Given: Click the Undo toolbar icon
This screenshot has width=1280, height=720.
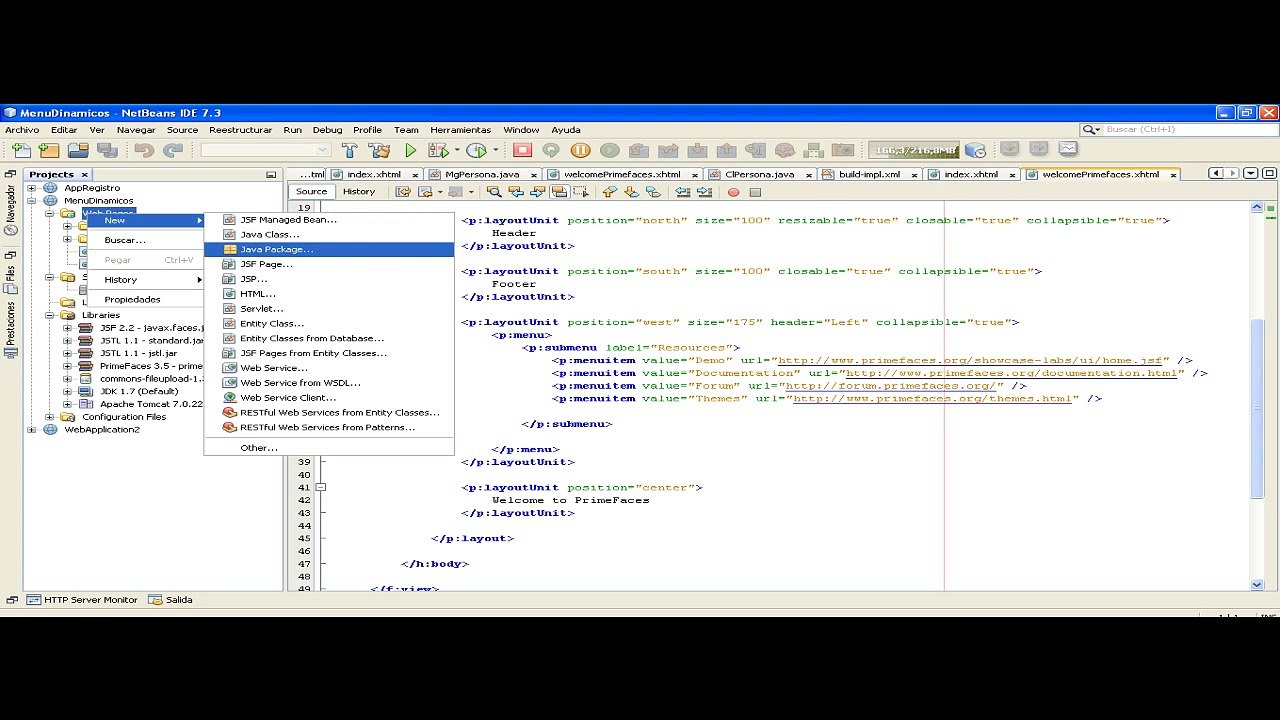Looking at the screenshot, I should [145, 150].
